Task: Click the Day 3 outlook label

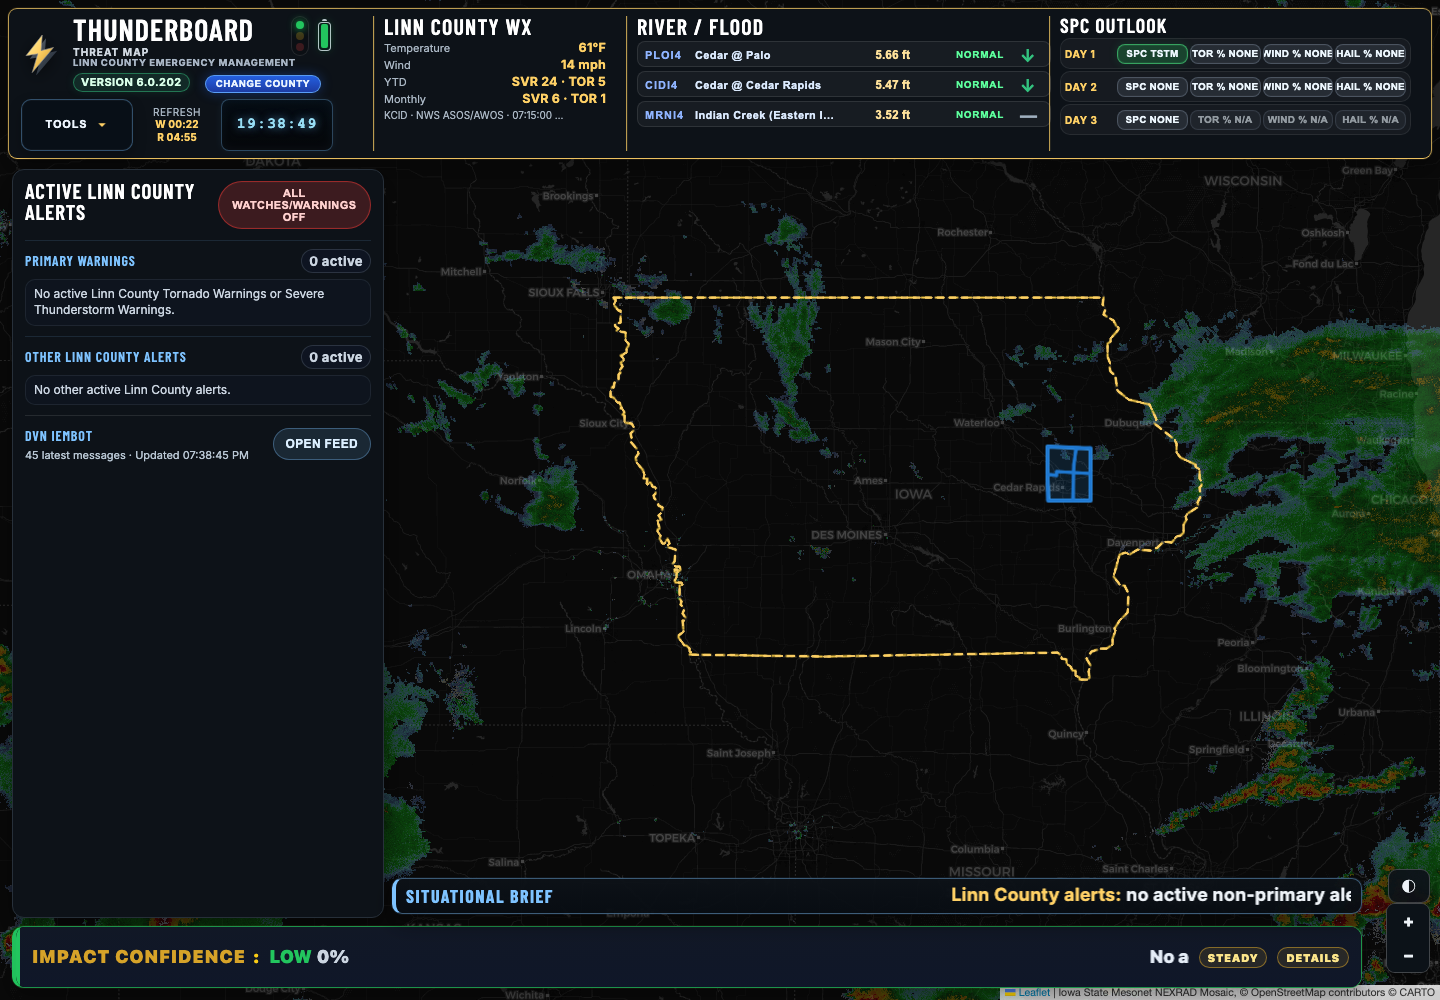Action: [x=1080, y=120]
